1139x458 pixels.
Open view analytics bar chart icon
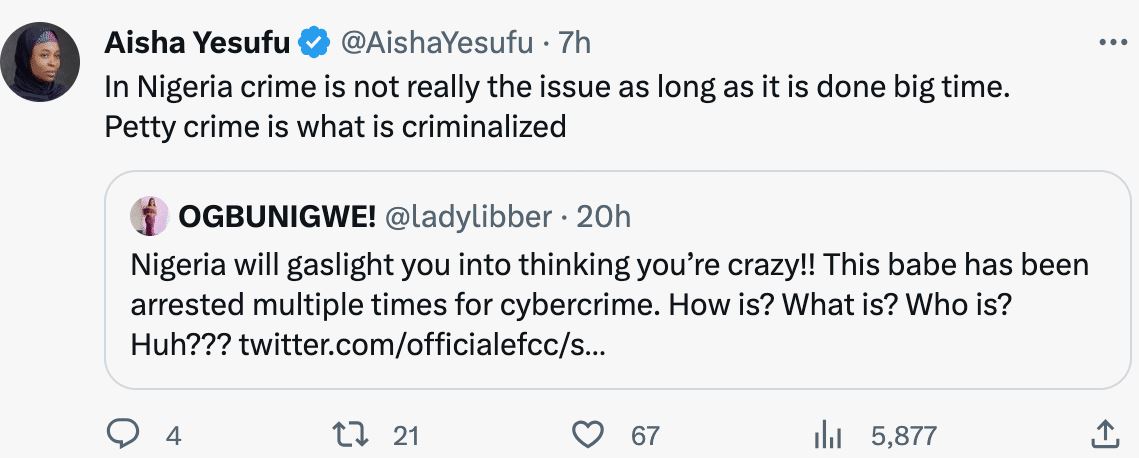(831, 435)
